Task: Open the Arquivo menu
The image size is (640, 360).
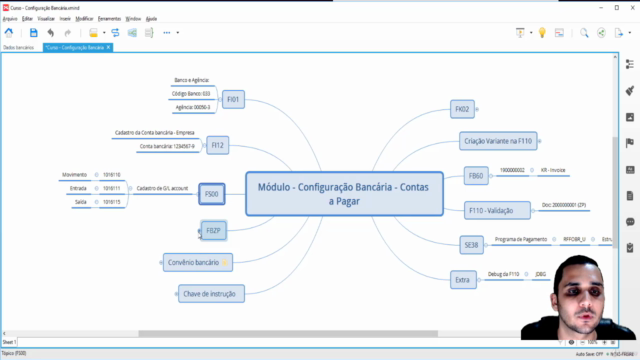Action: pyautogui.click(x=10, y=19)
